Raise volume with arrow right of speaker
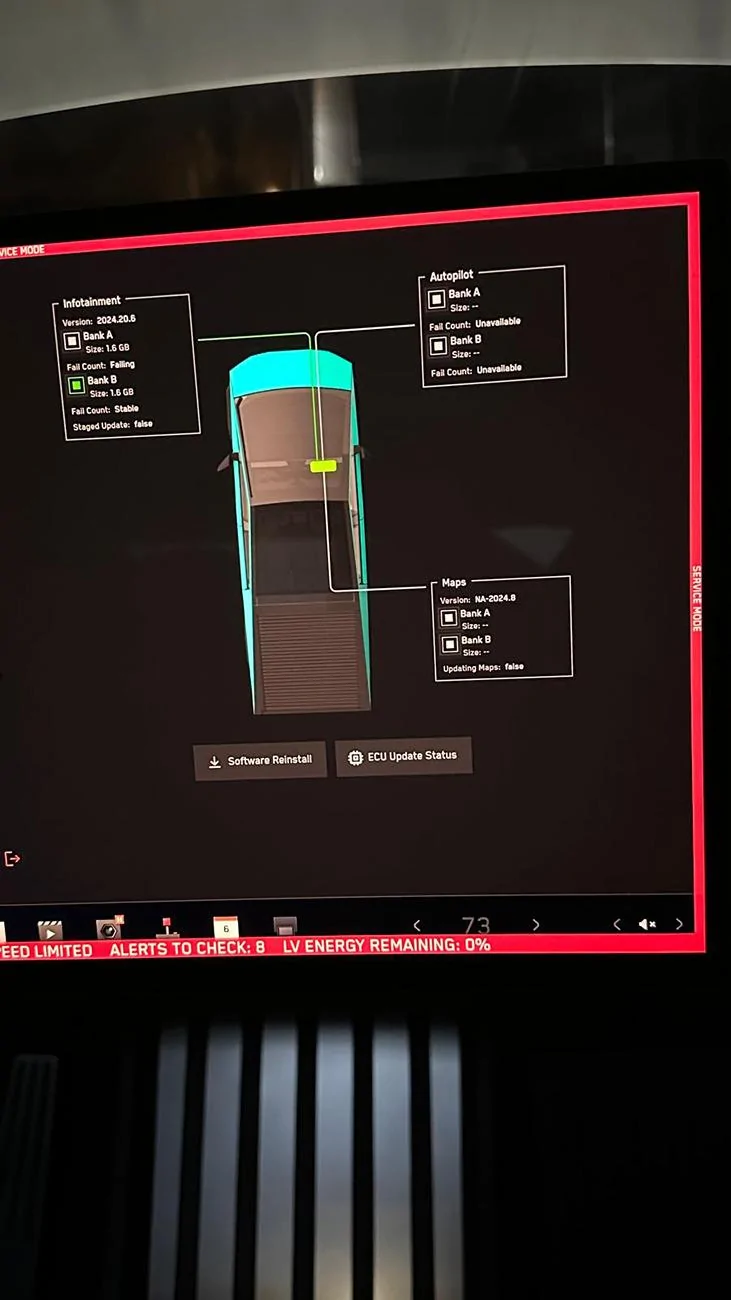 [x=680, y=924]
